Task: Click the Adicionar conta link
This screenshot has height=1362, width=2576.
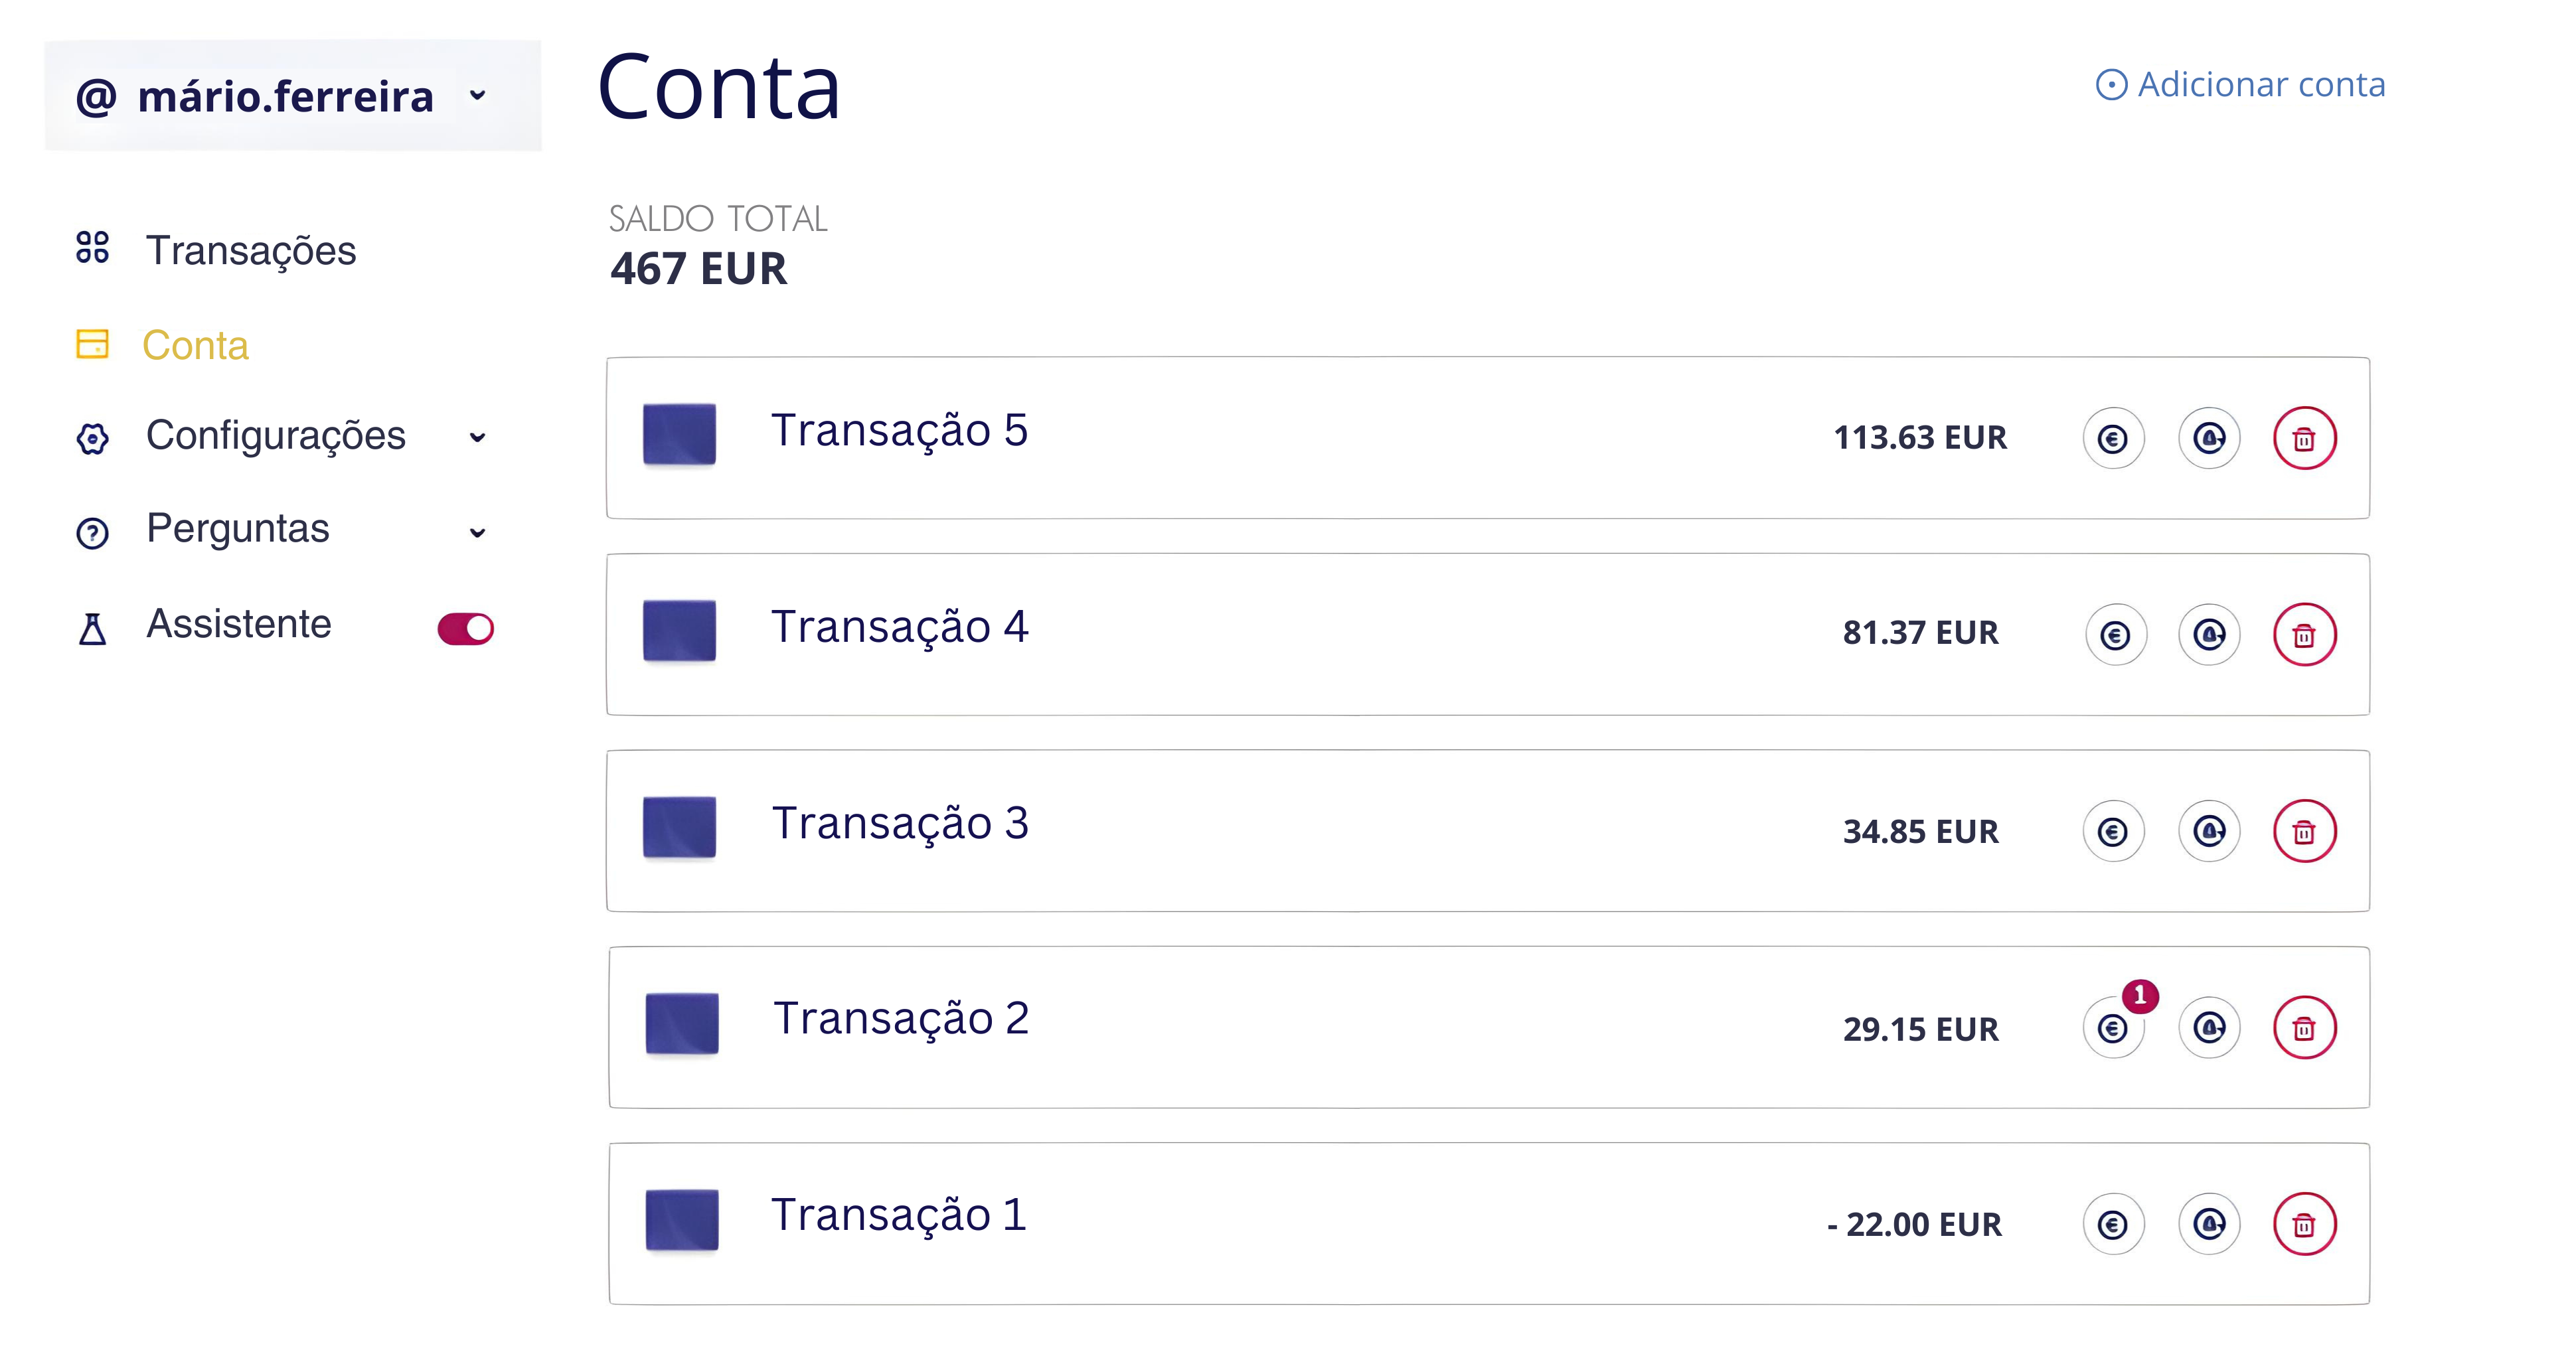Action: 2240,84
